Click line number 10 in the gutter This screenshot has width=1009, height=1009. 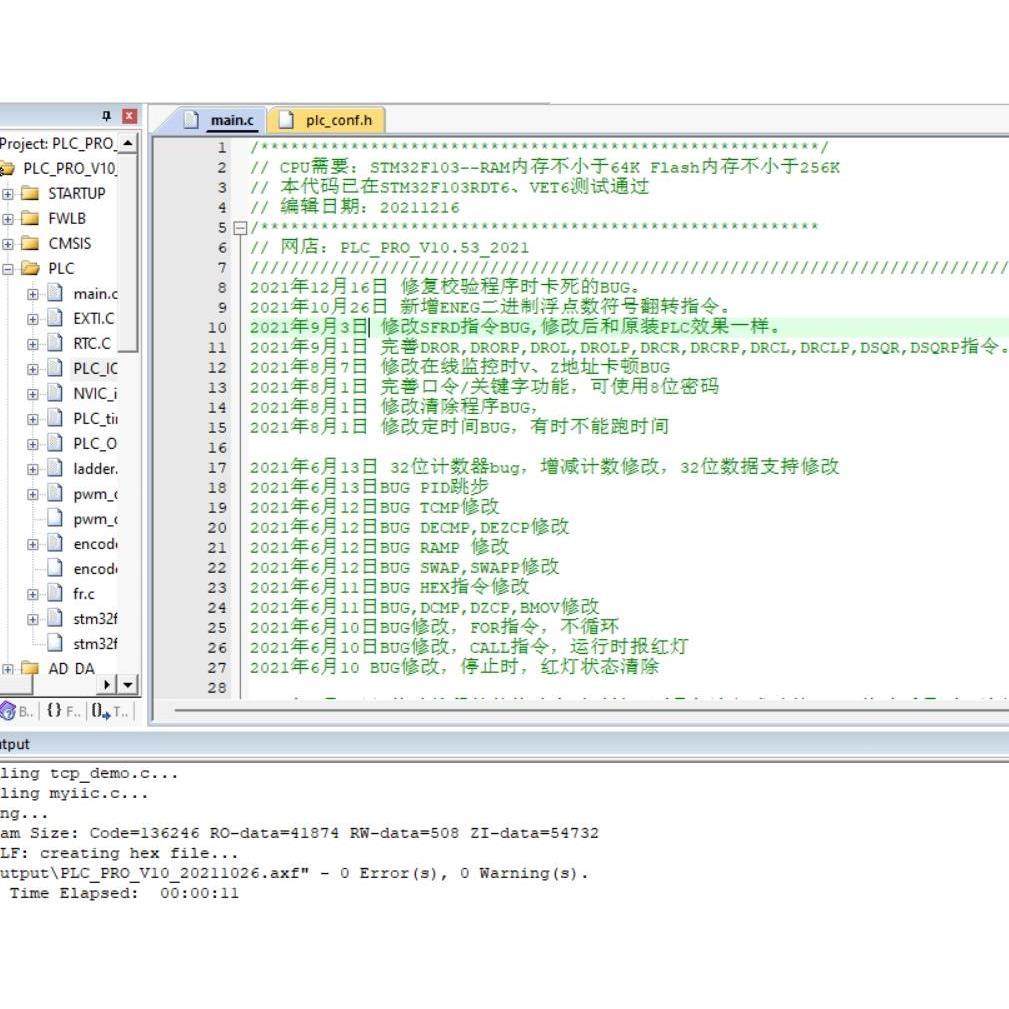tap(217, 328)
